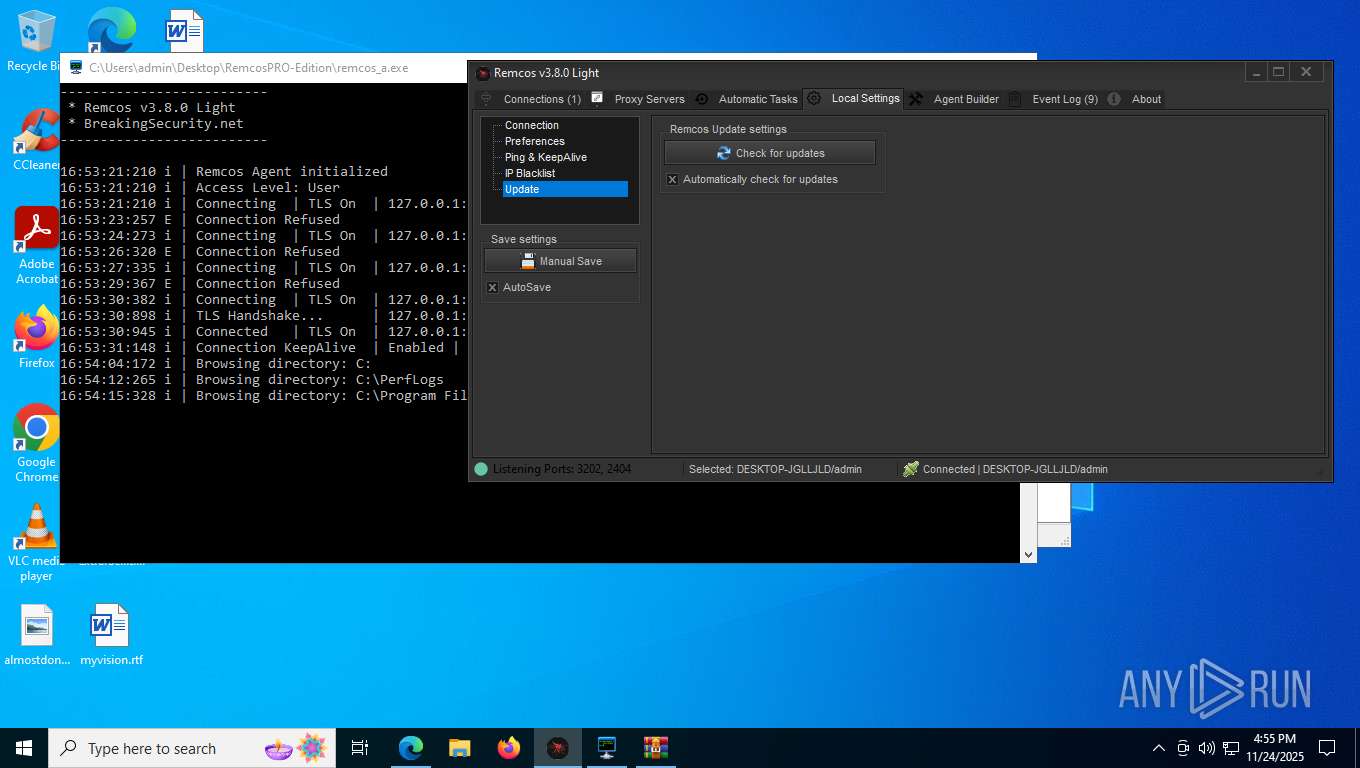The width and height of the screenshot is (1360, 768).
Task: Click the About info icon
Action: (x=1114, y=99)
